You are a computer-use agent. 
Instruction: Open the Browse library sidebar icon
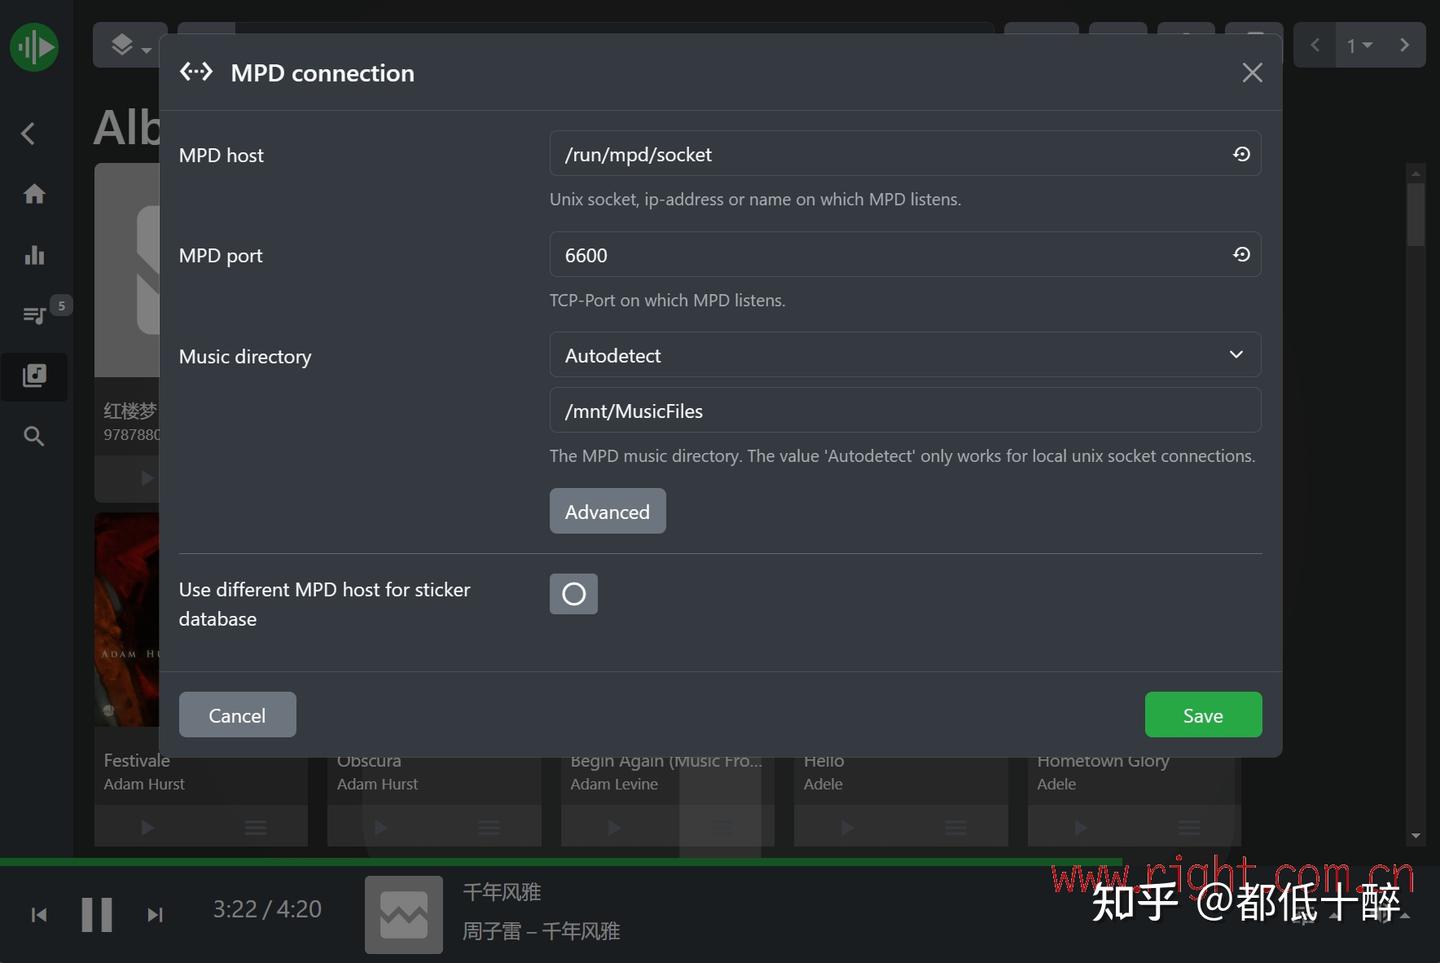point(34,376)
